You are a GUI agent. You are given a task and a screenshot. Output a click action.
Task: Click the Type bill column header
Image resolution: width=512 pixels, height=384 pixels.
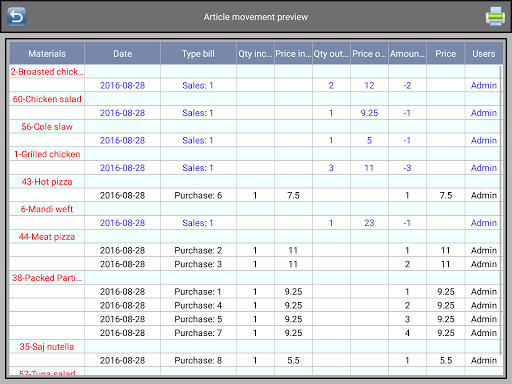click(198, 53)
